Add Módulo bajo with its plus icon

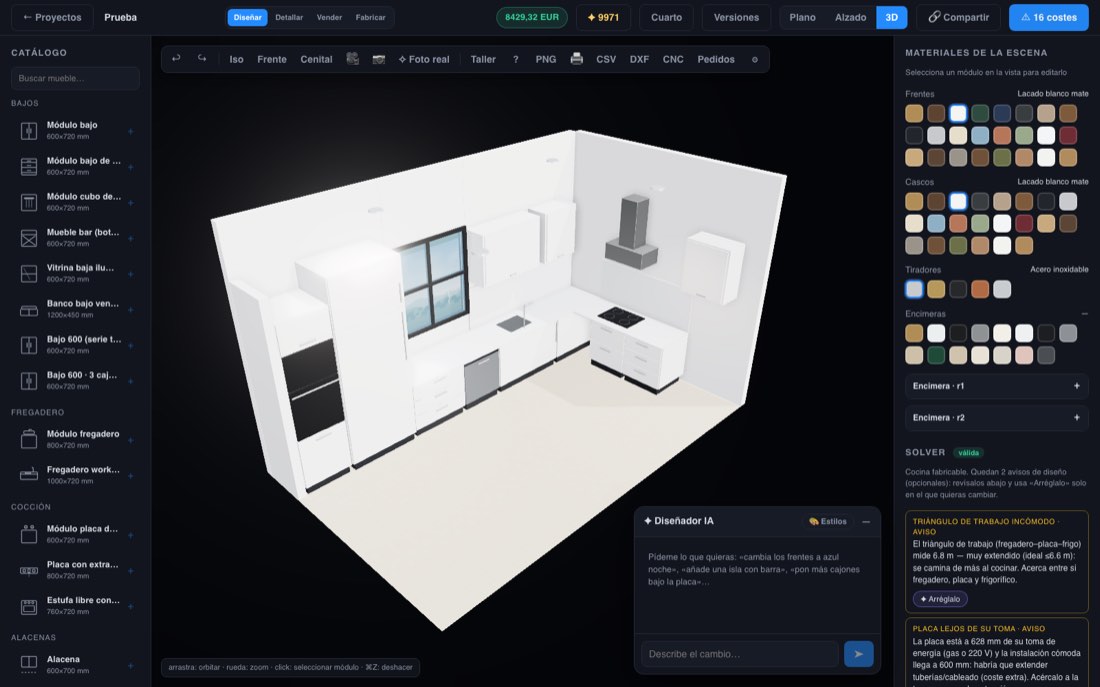(x=130, y=131)
